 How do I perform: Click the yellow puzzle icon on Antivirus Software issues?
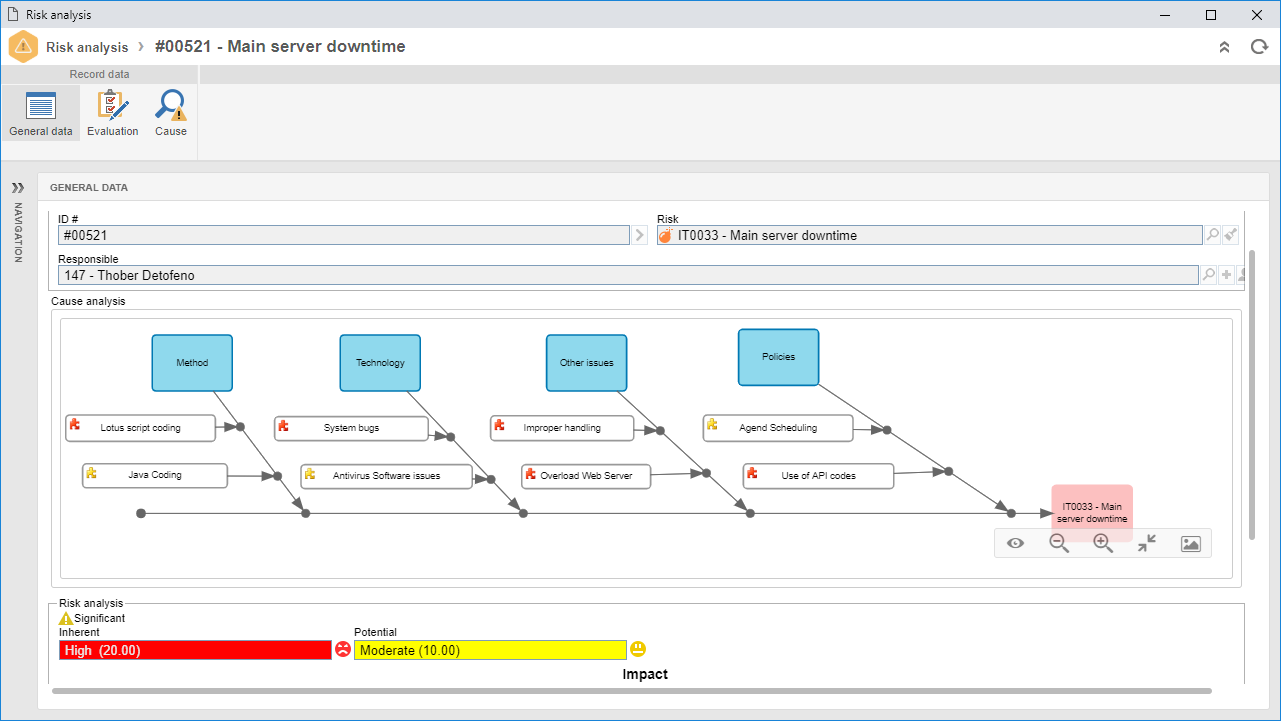(310, 473)
